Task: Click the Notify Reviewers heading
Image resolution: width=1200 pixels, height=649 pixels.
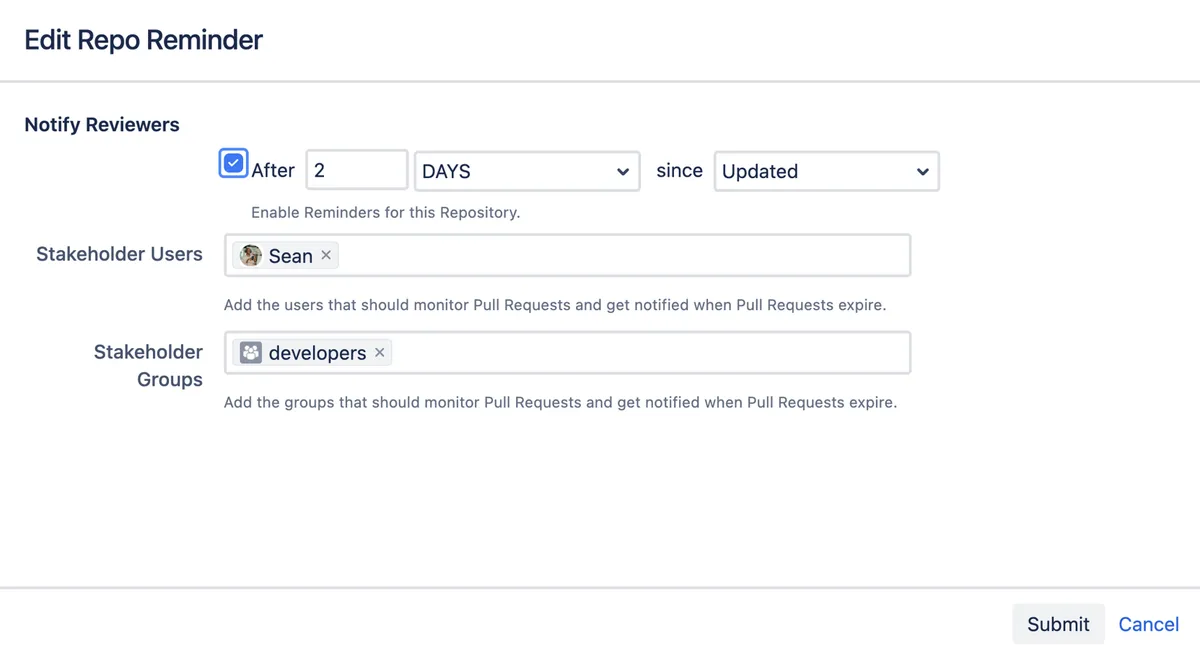Action: [102, 125]
